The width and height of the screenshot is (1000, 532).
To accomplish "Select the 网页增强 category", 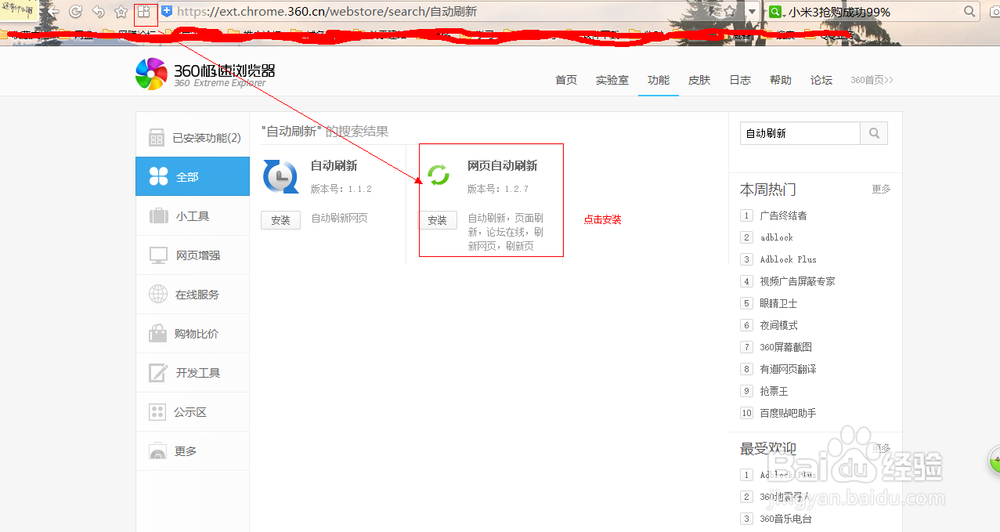I will 193,255.
